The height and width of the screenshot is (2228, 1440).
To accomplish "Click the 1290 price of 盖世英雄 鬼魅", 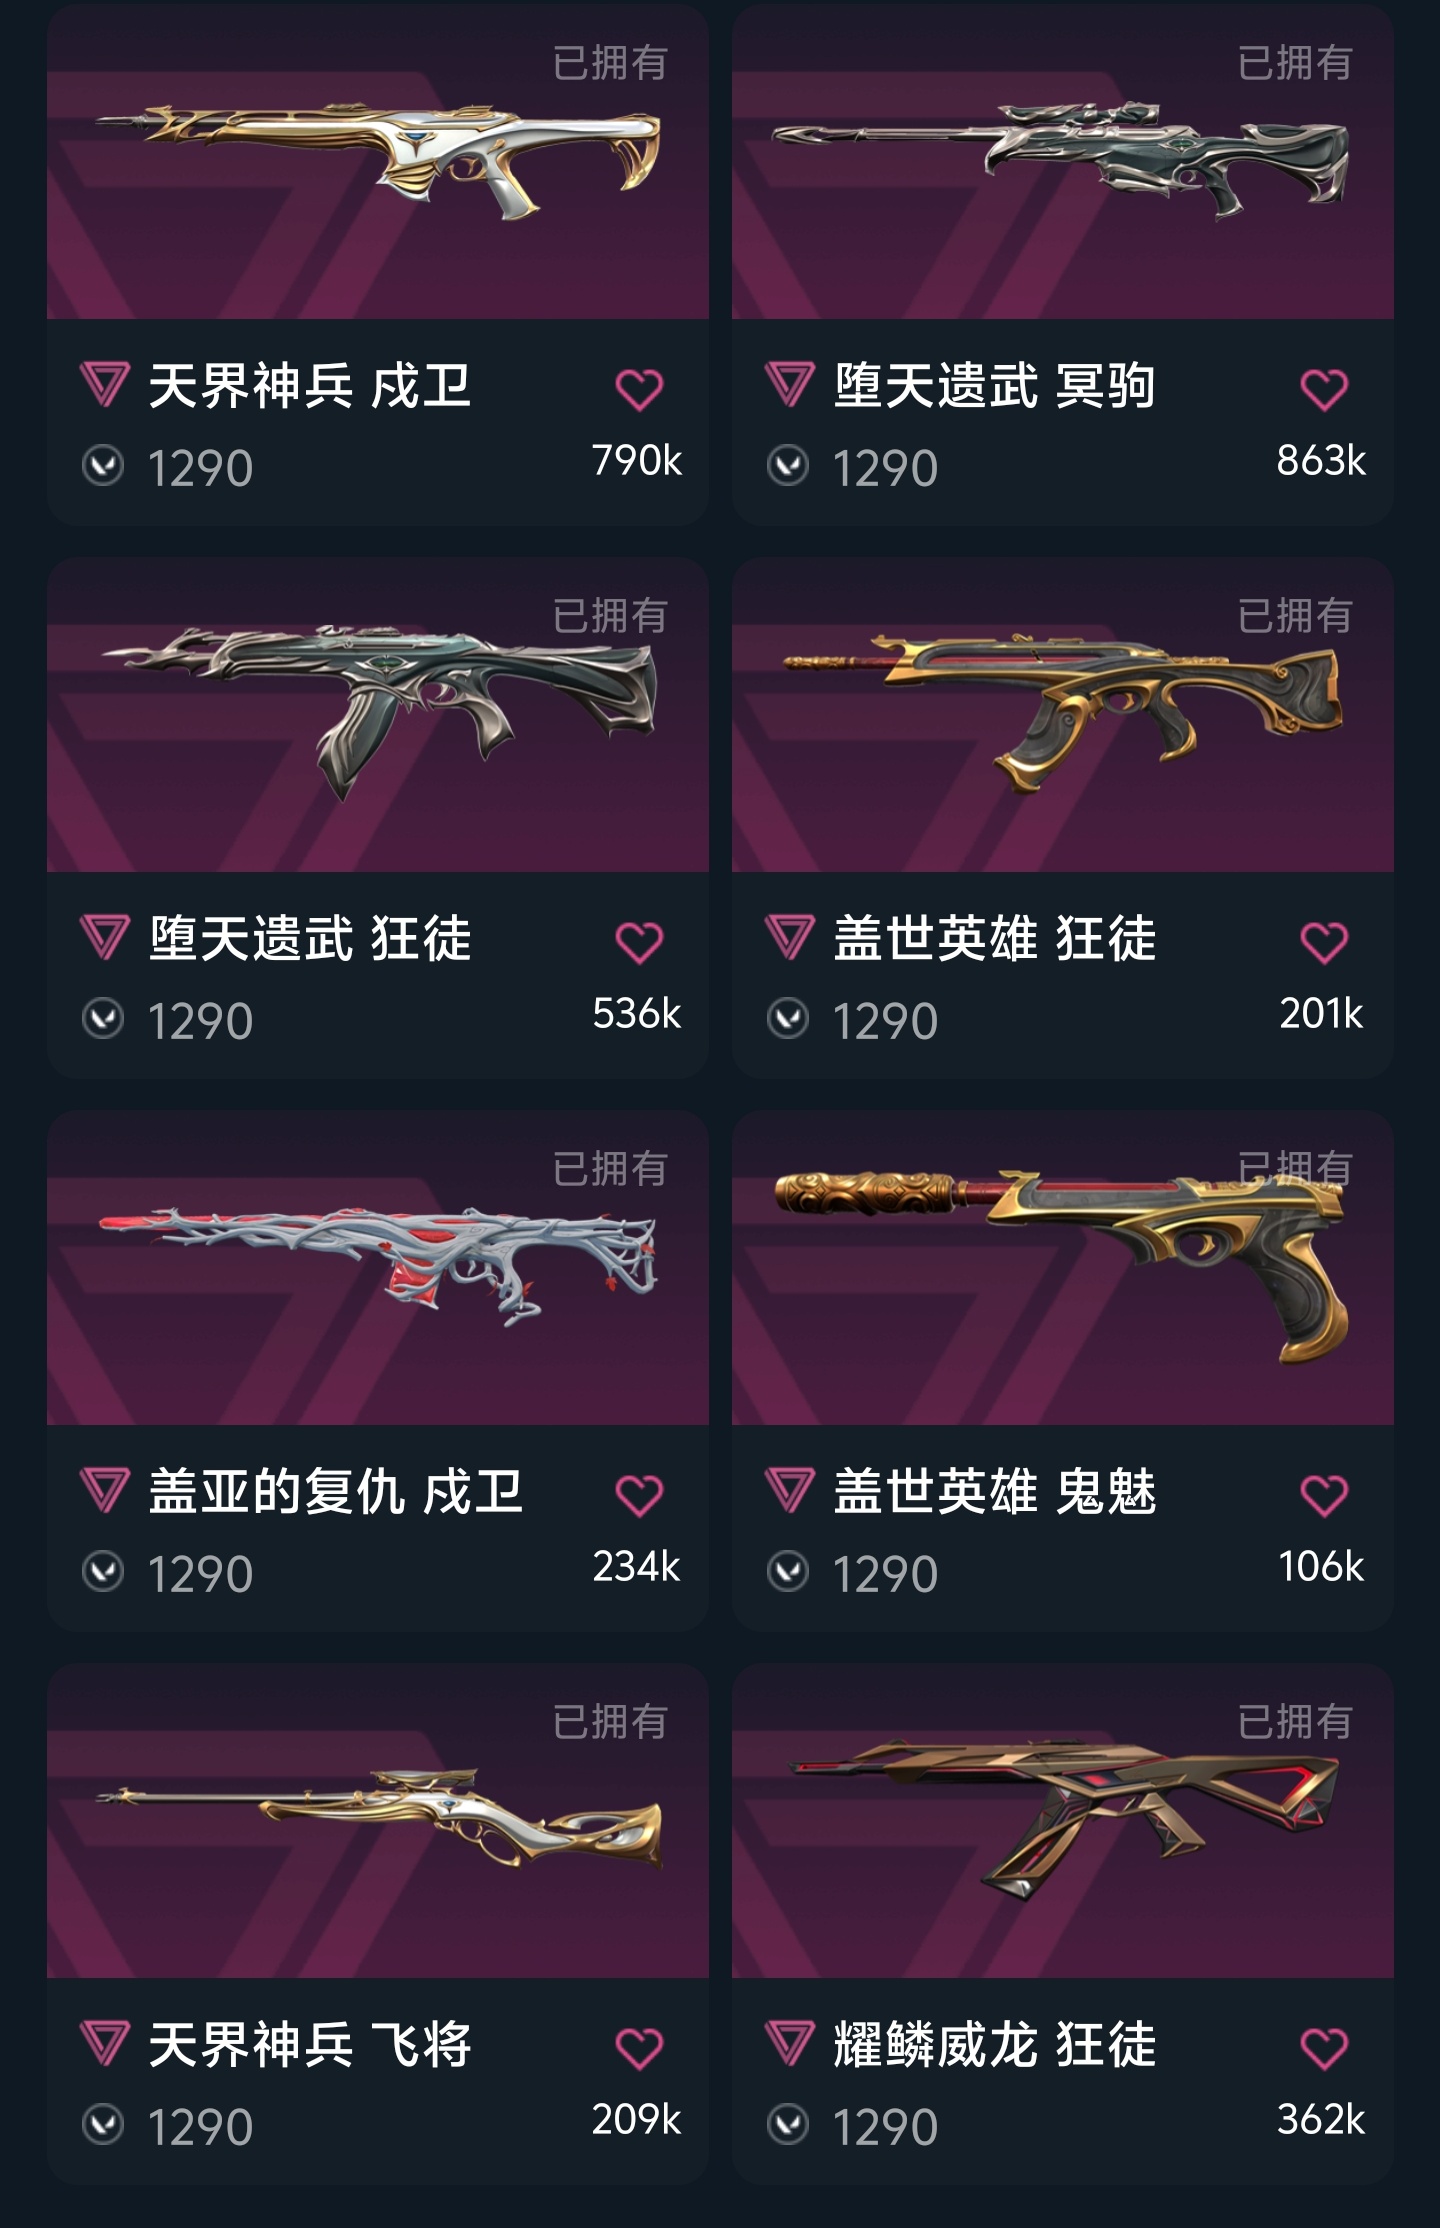I will pyautogui.click(x=885, y=1574).
